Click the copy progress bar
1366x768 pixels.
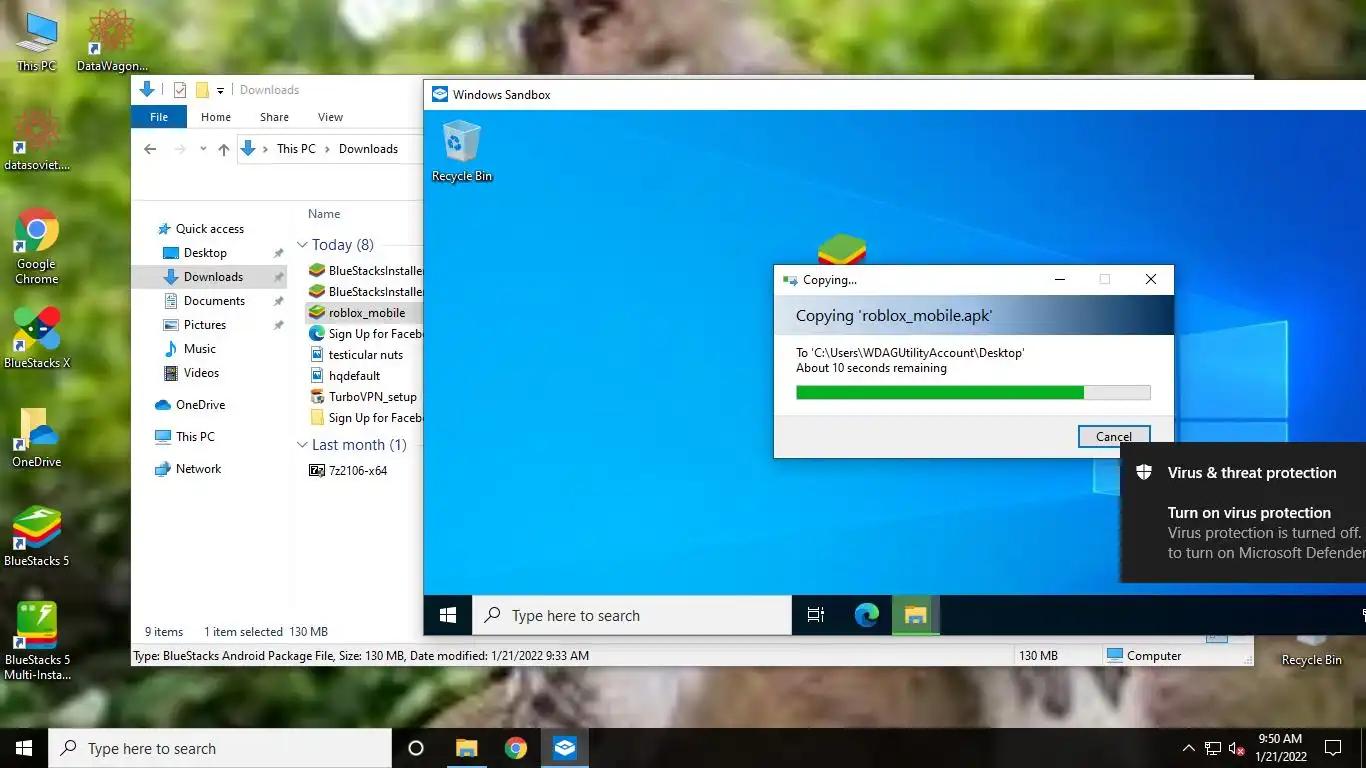point(973,393)
